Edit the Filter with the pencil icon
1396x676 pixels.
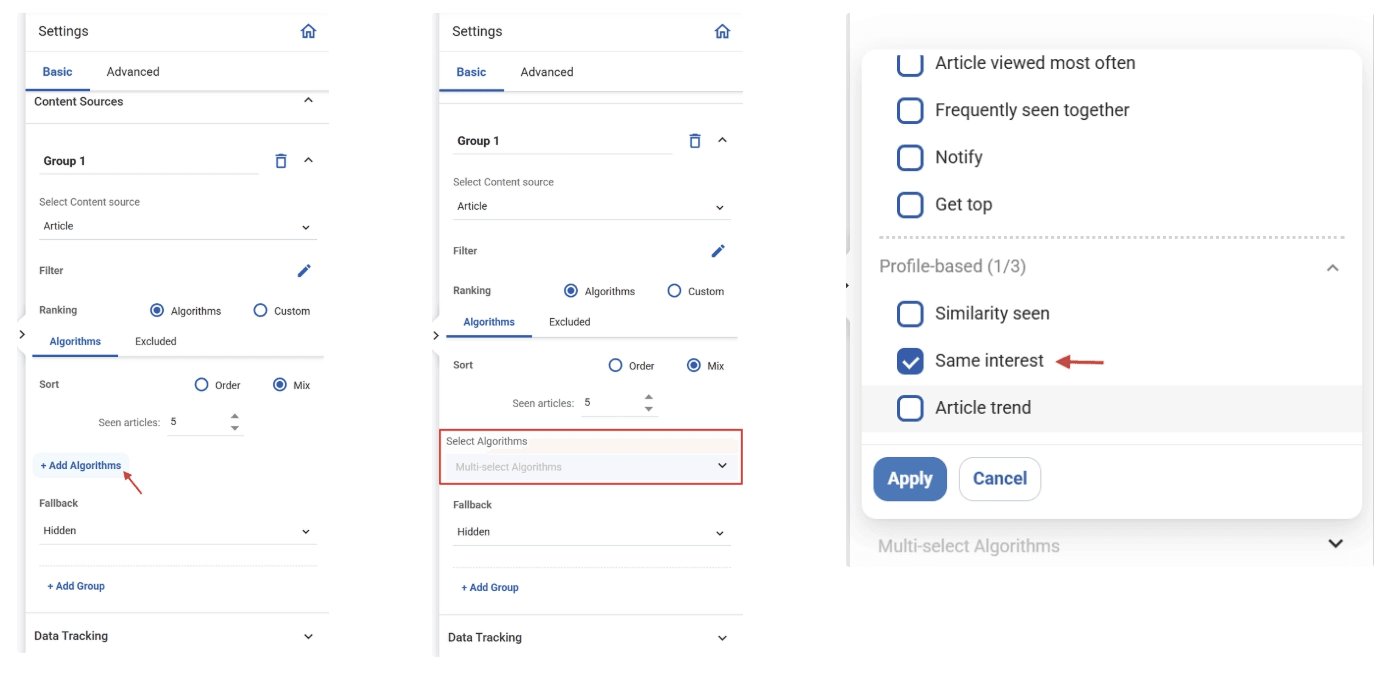pyautogui.click(x=304, y=270)
